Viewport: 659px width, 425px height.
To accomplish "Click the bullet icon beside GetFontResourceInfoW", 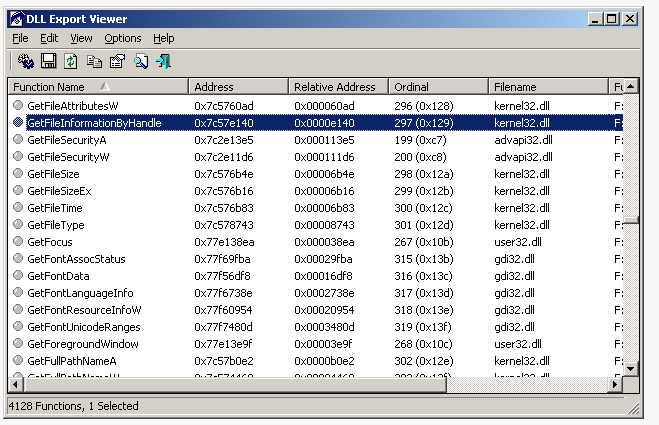I will 18,309.
